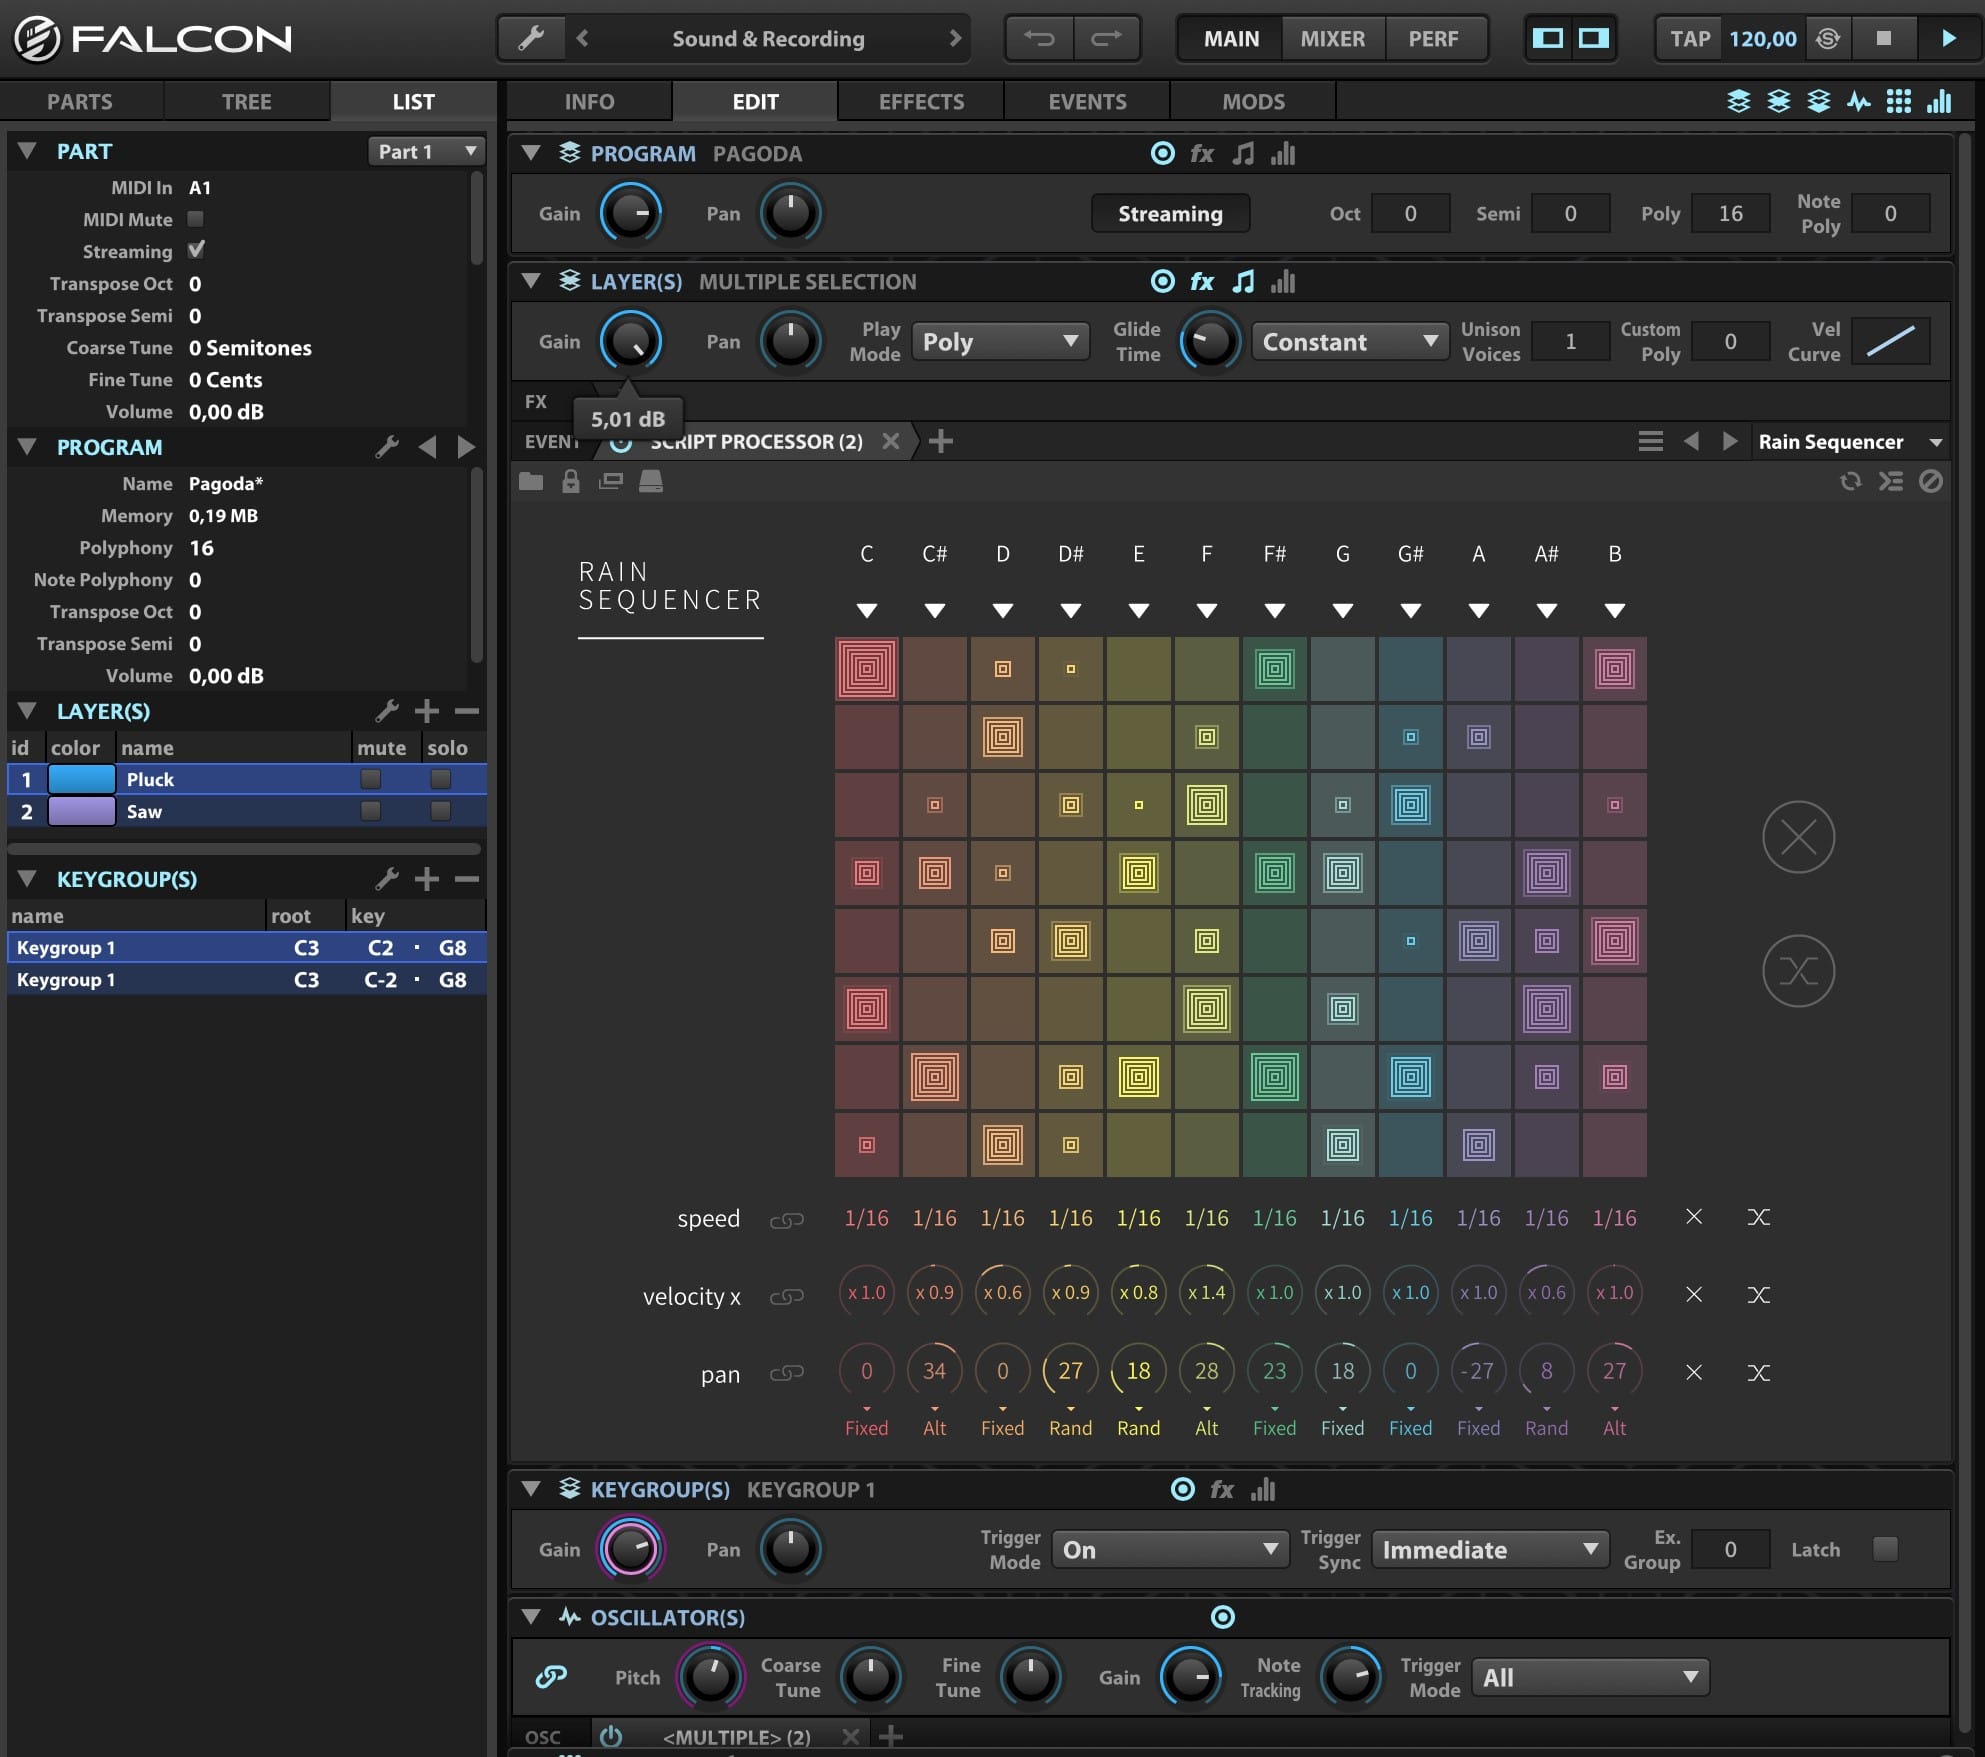This screenshot has width=1985, height=1757.
Task: Click the Vel Curve display
Action: point(1890,342)
